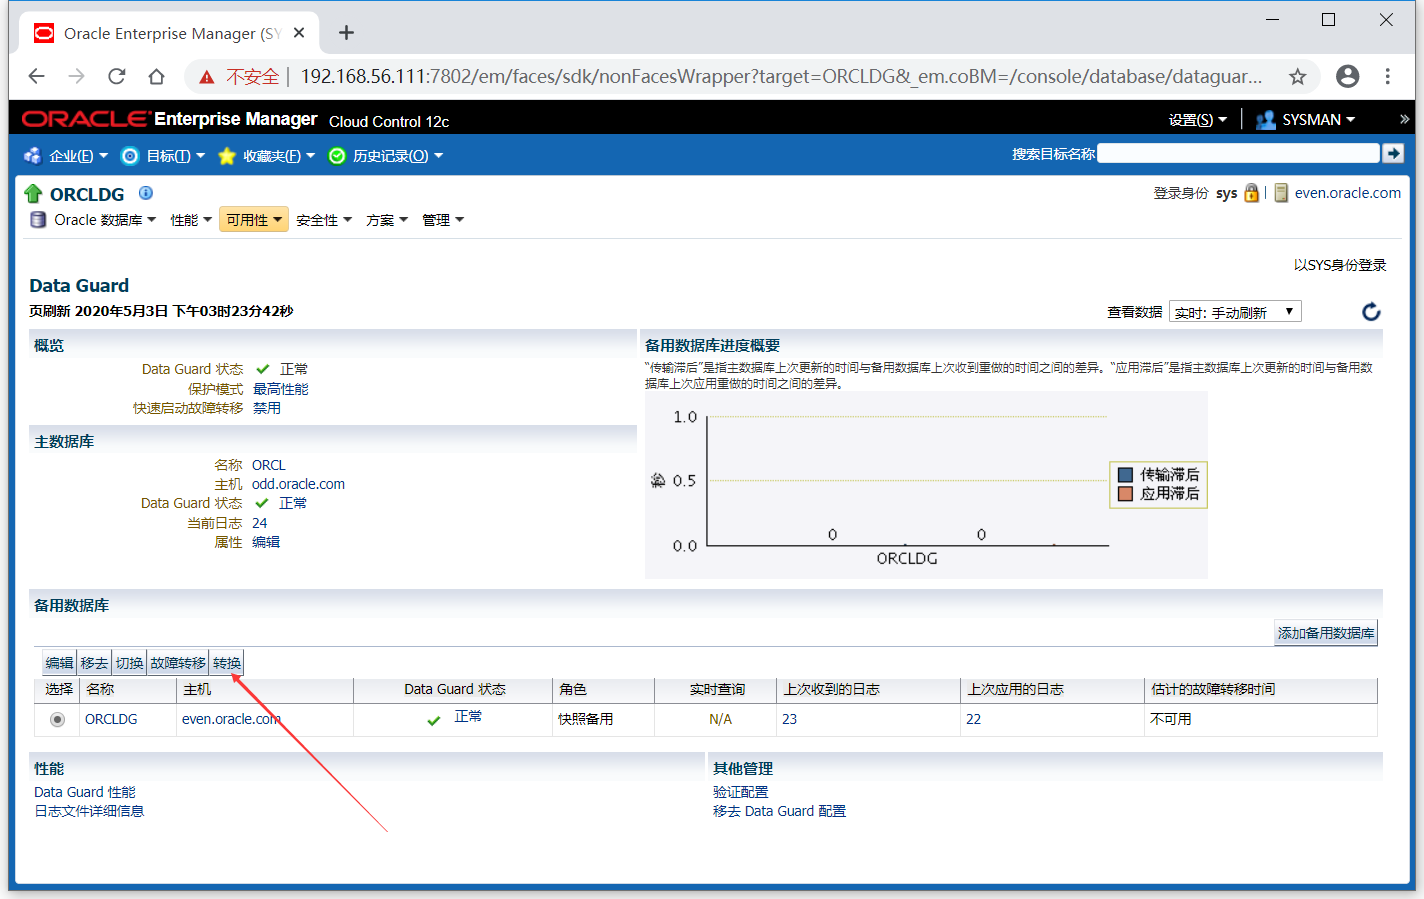
Task: Click the 编辑 button for standby database
Action: click(59, 663)
